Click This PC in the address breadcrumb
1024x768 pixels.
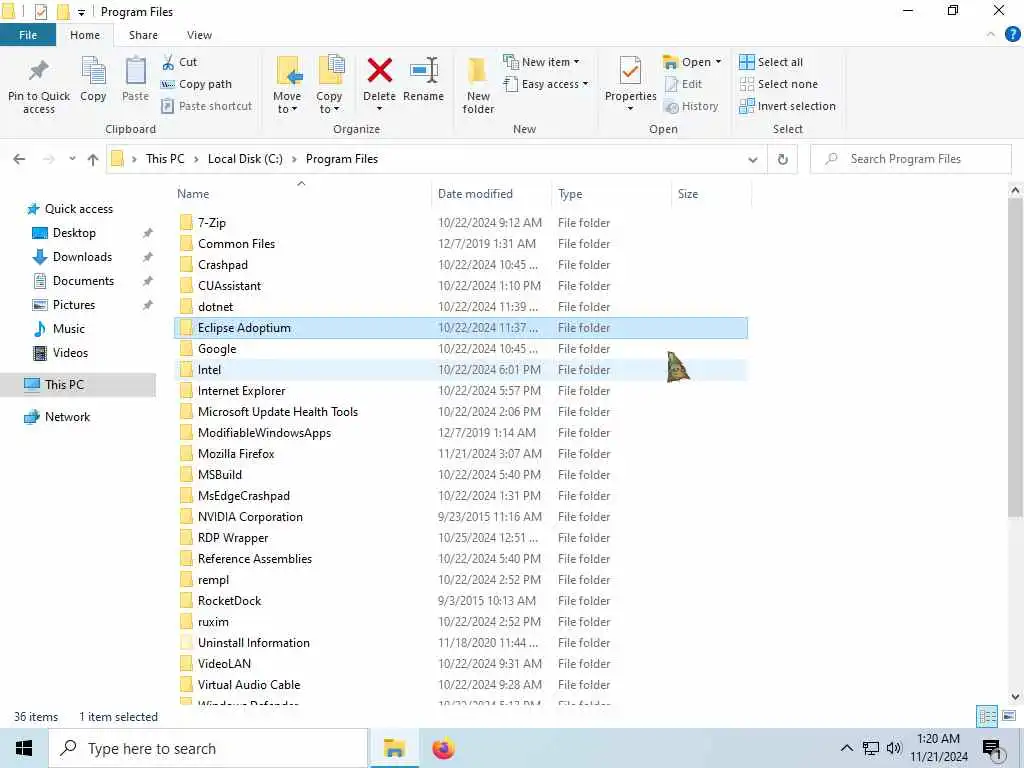(165, 159)
